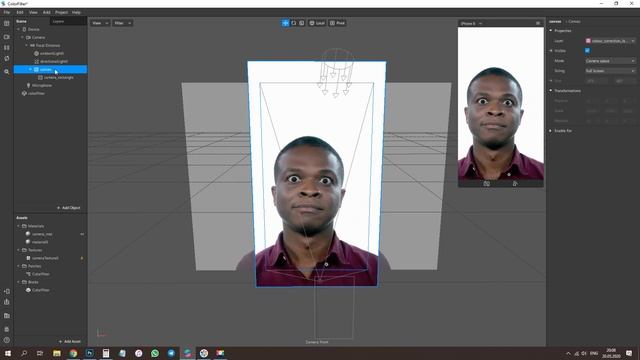Open the layout panel icon in left toolbar

pos(7,23)
